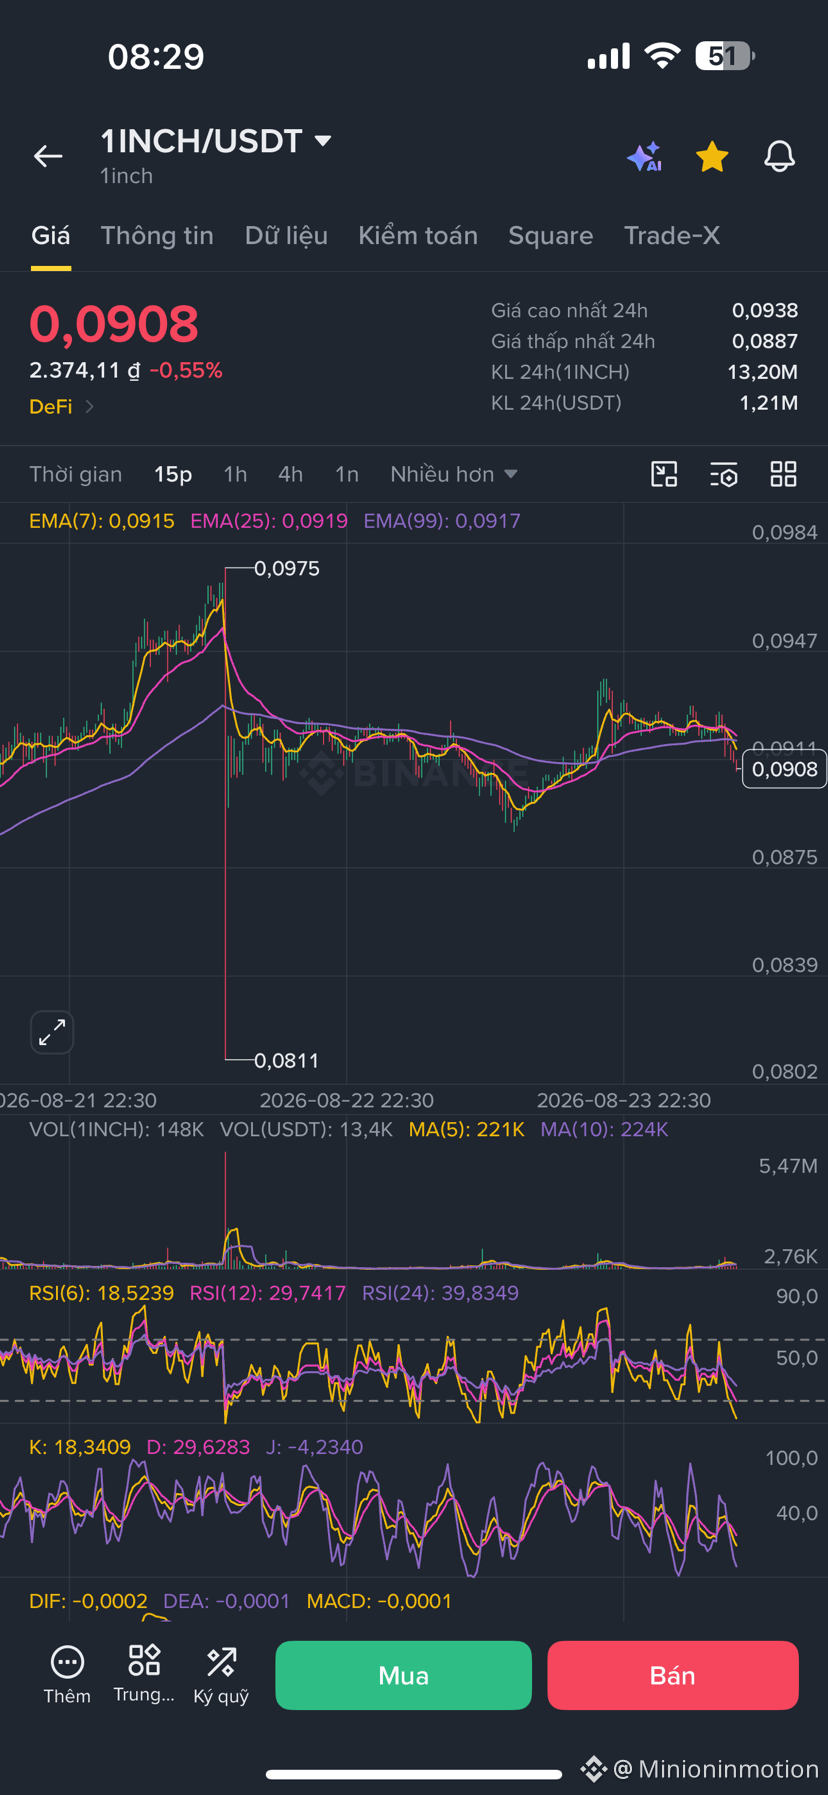Open Ký quỹ margin trading icon
The height and width of the screenshot is (1795, 828).
221,1675
